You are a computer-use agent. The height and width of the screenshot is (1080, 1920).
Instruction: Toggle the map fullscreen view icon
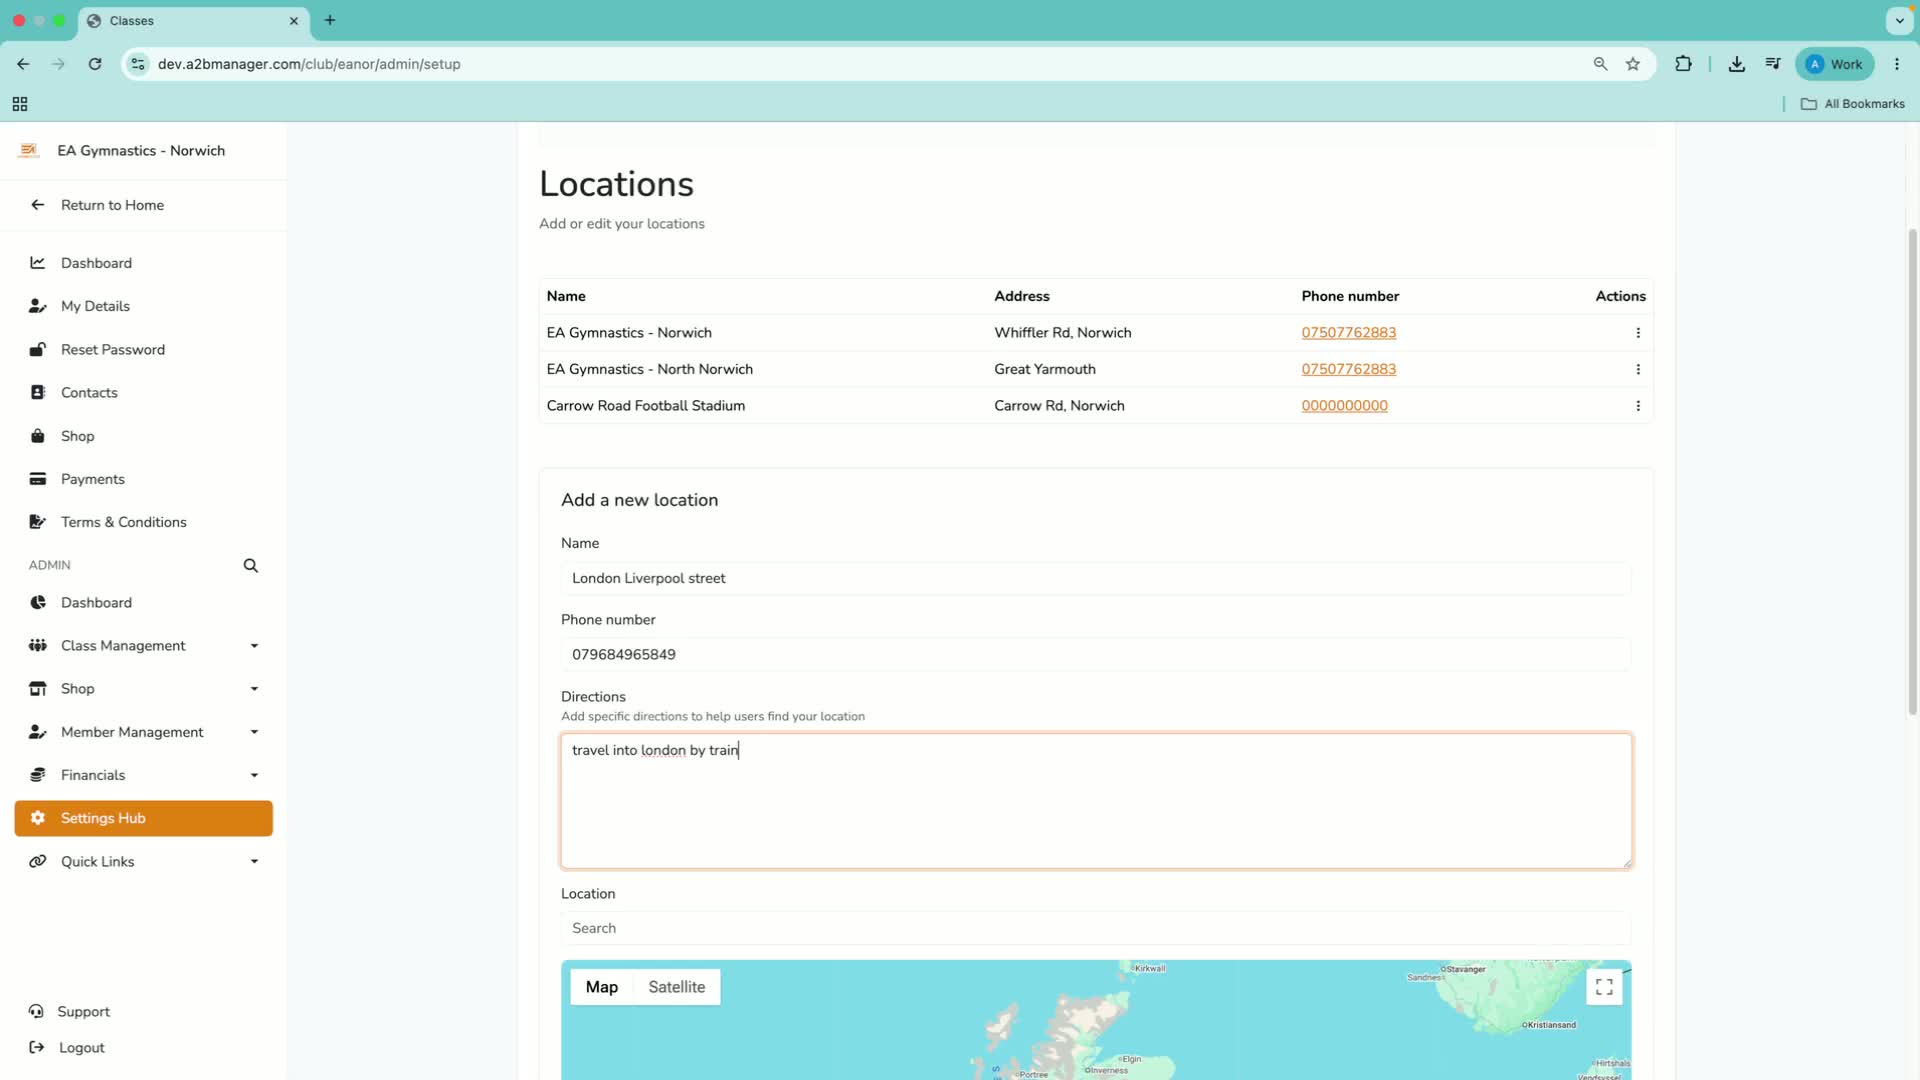click(1604, 987)
